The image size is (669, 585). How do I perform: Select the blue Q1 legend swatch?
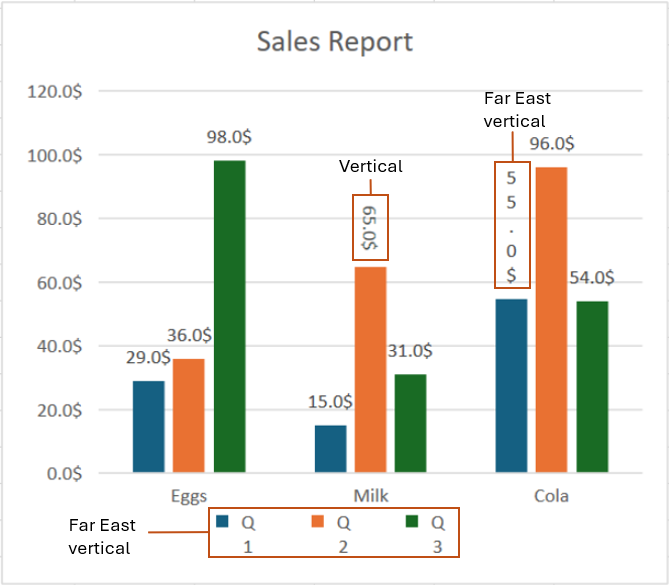tap(222, 521)
